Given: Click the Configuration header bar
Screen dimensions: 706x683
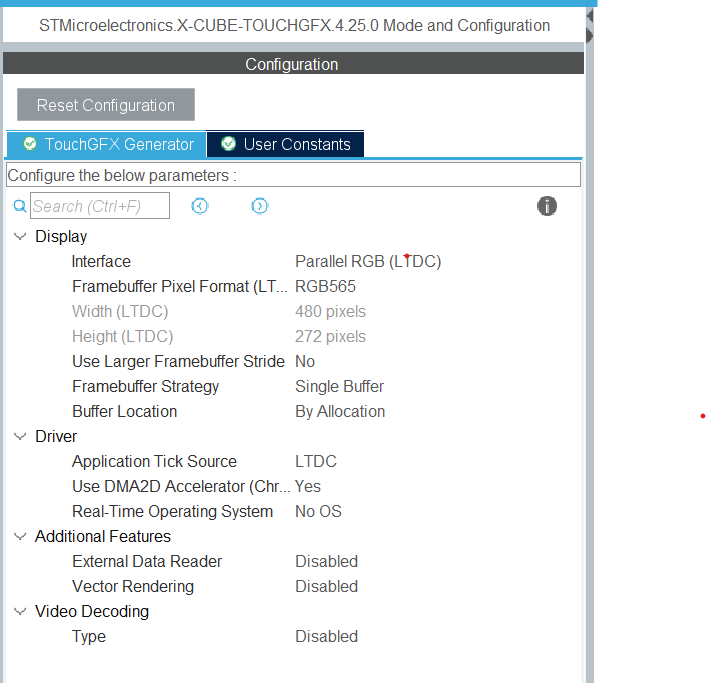Looking at the screenshot, I should (x=293, y=63).
